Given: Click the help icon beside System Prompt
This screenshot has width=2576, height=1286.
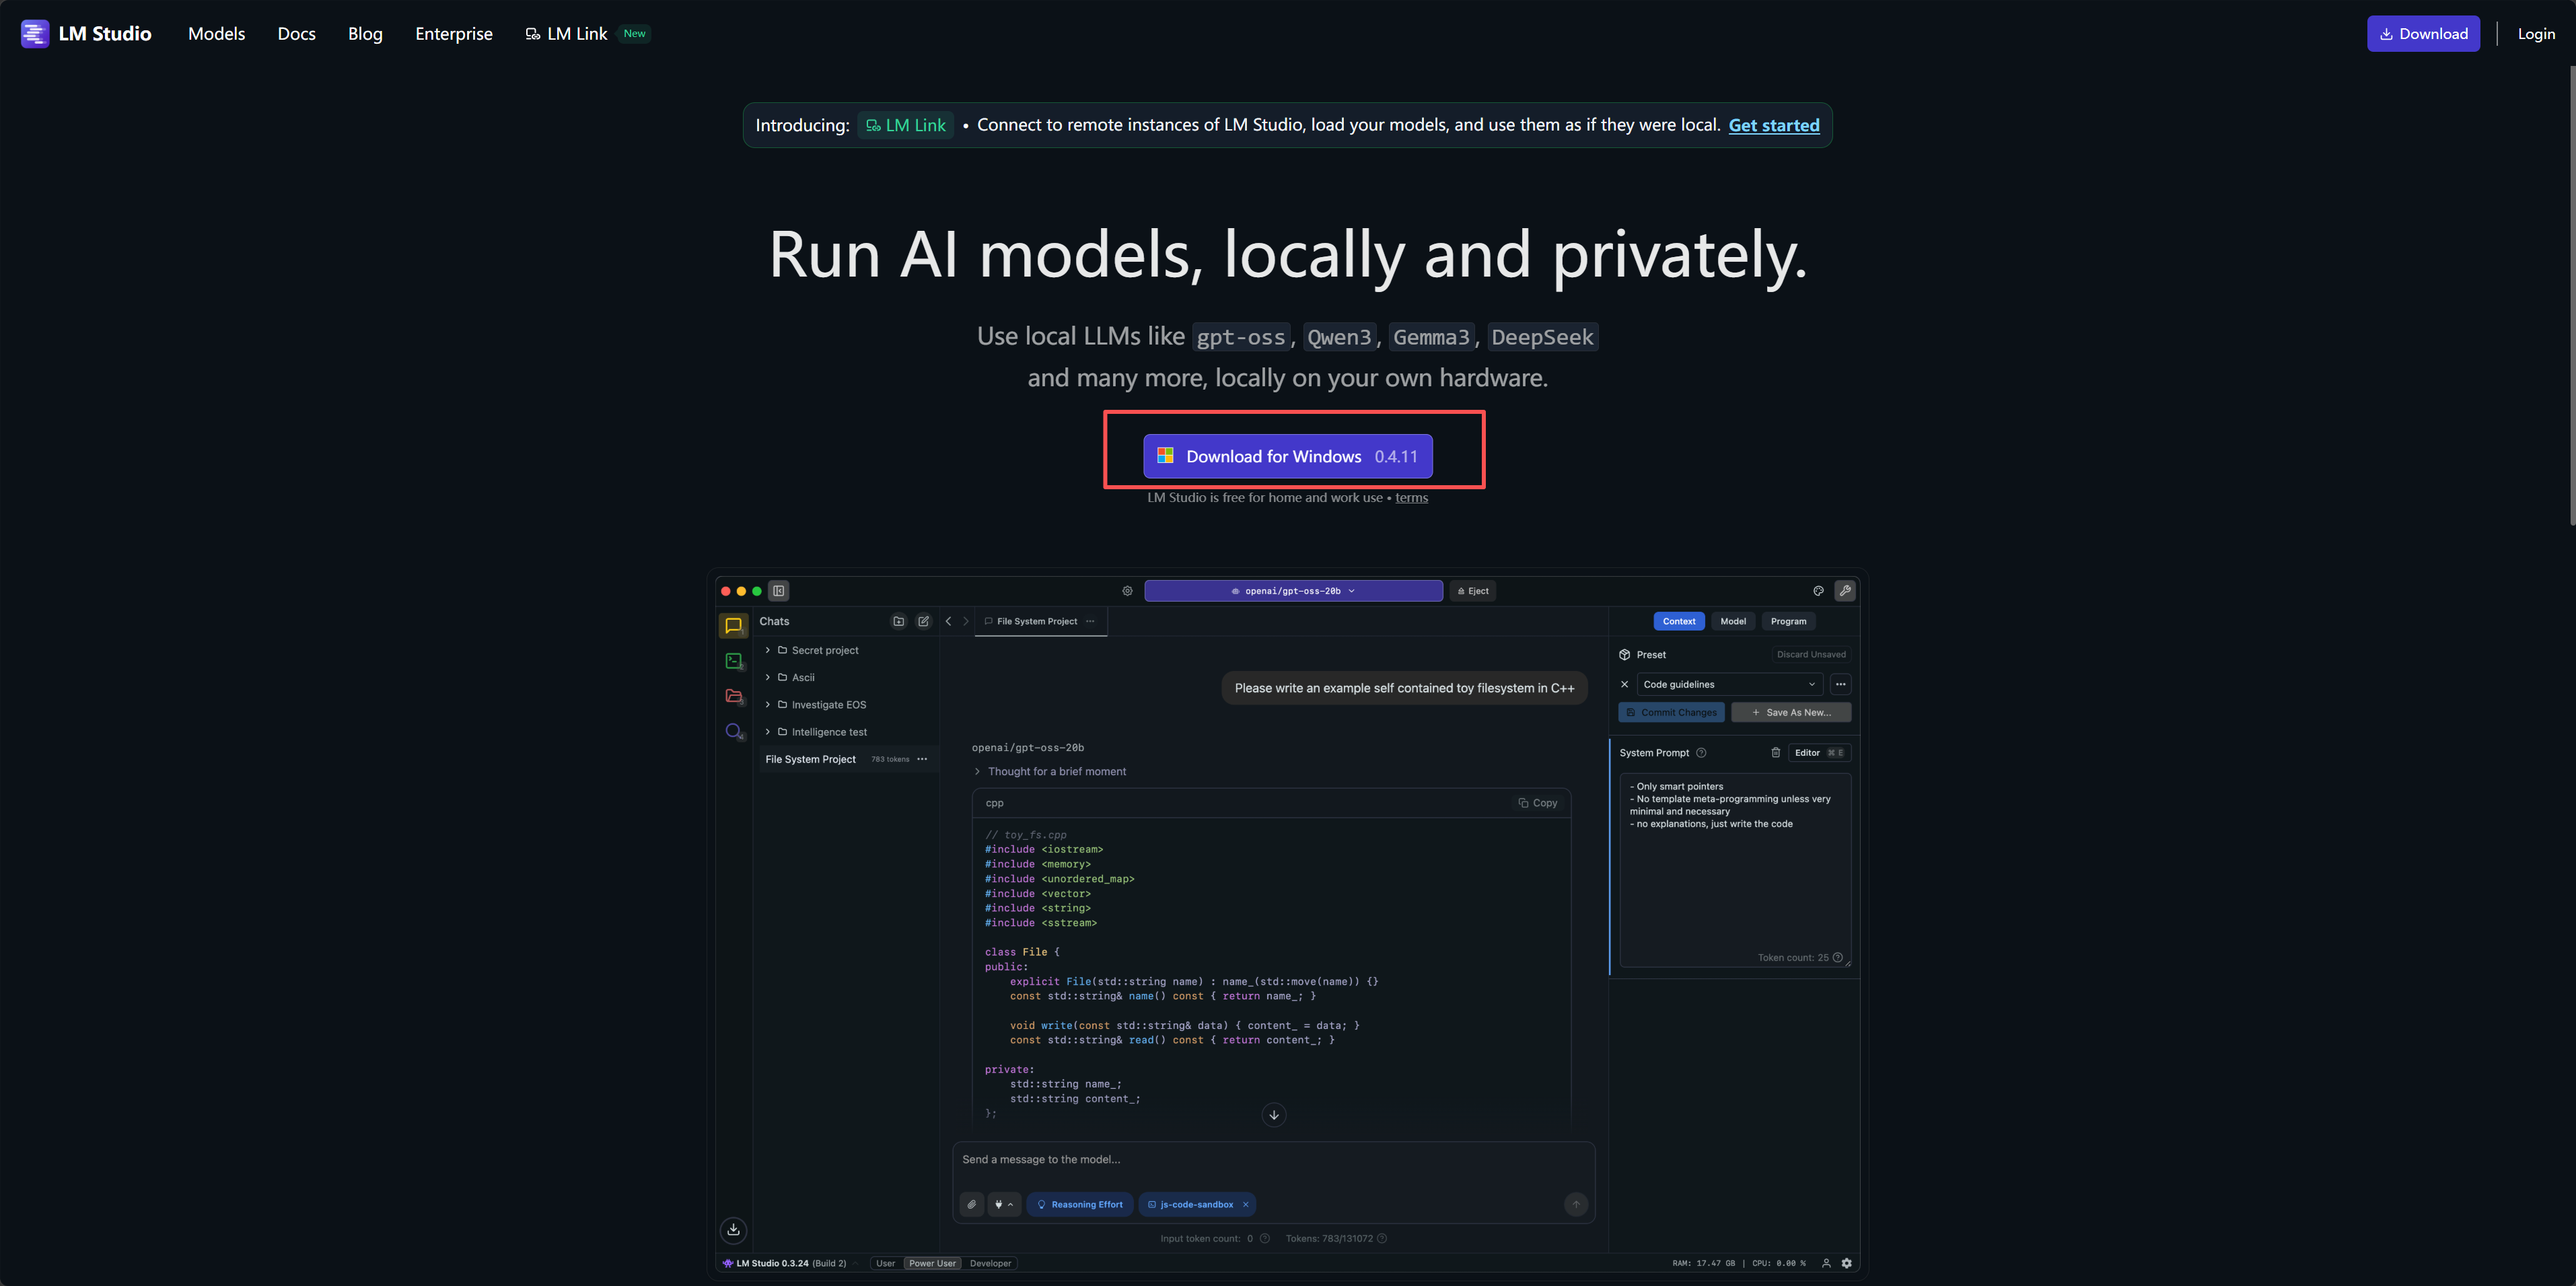Looking at the screenshot, I should click(1701, 753).
